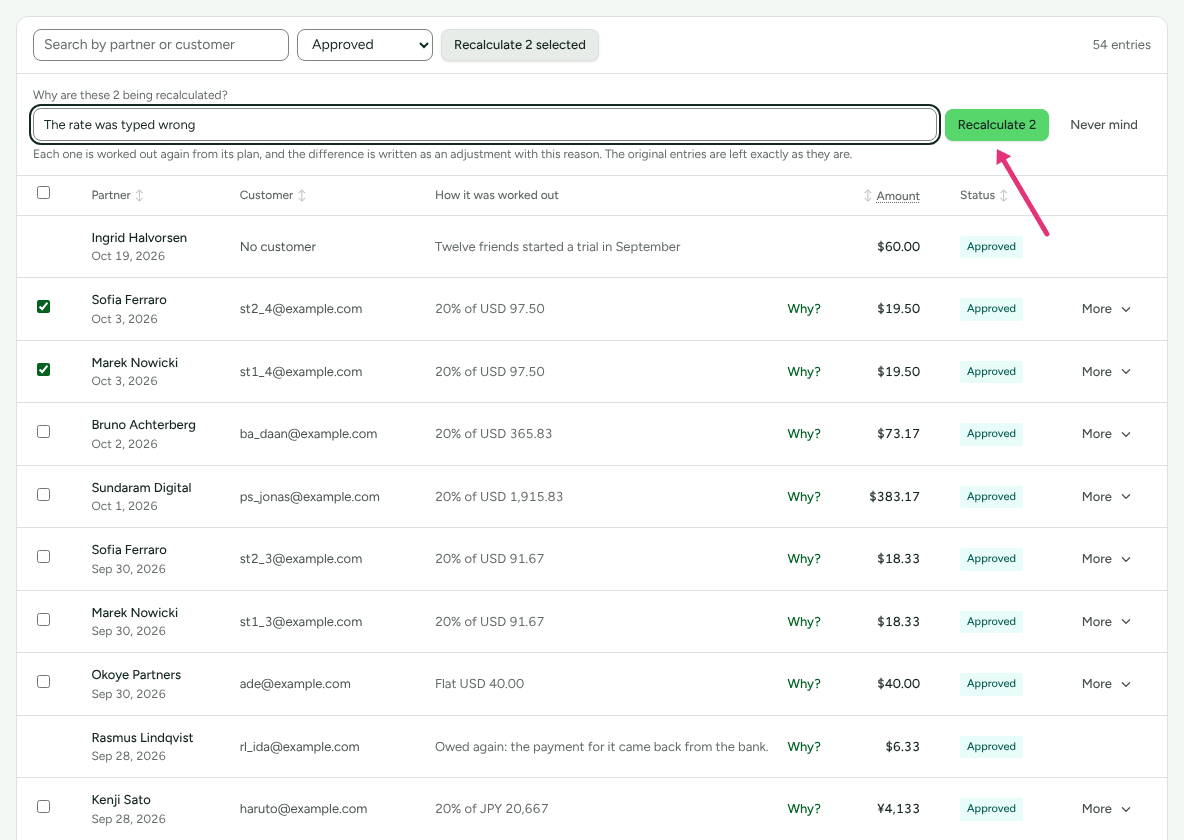Viewport: 1184px width, 840px height.
Task: Click the ade@example.com customer cell
Action: (x=295, y=684)
